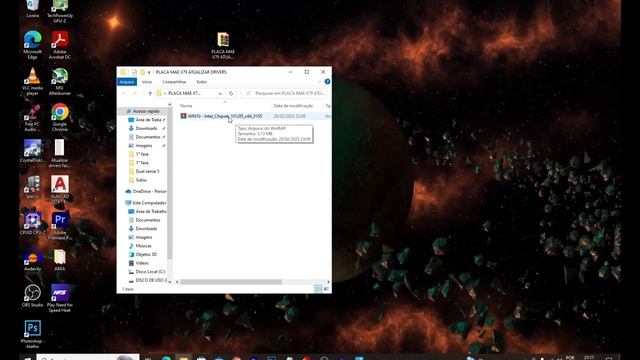This screenshot has height=360, width=640.
Task: Open the Dual sense 5 folder in the navigation pane
Action: click(x=147, y=171)
